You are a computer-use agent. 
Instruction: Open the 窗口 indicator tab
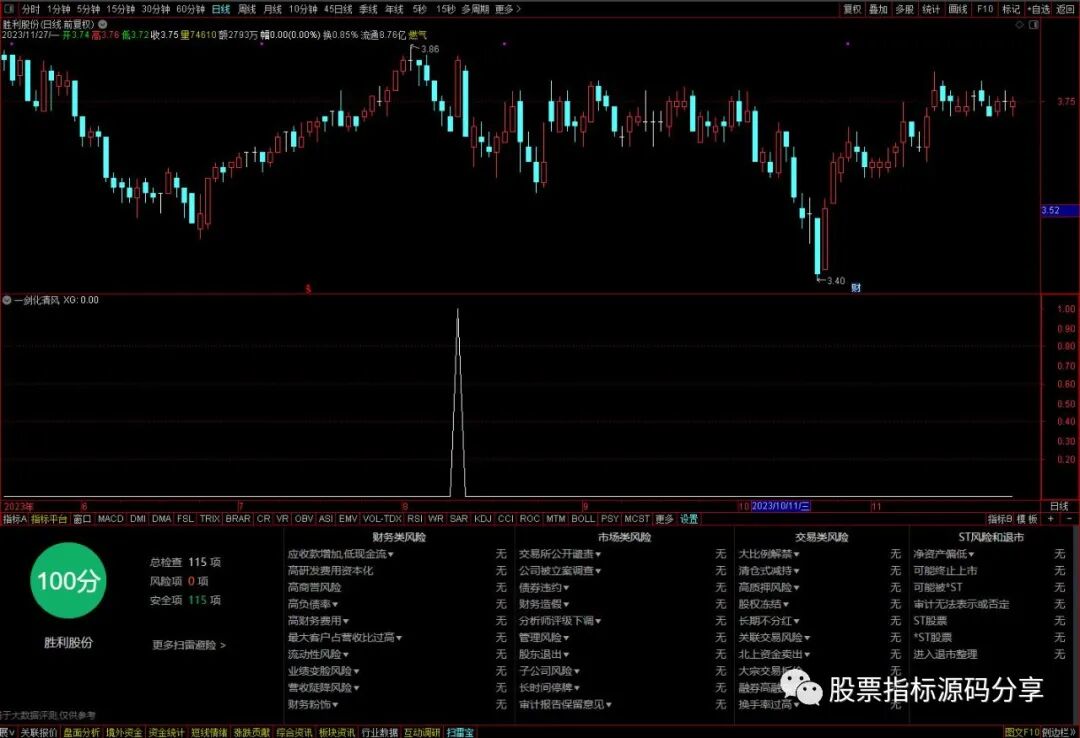point(82,519)
